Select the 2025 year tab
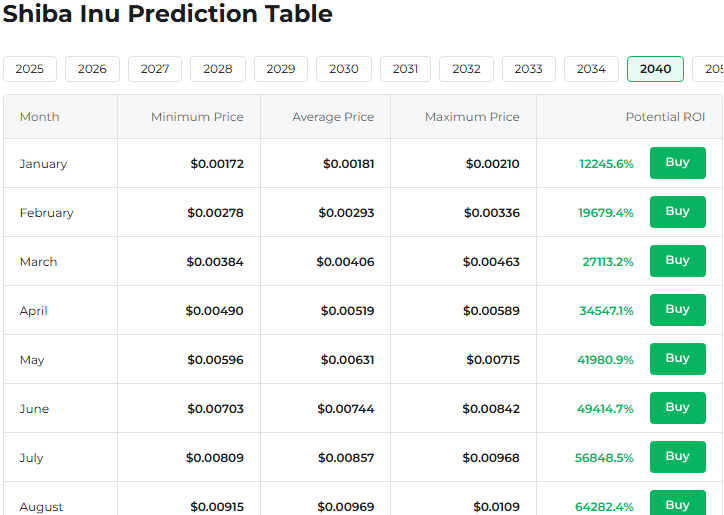This screenshot has width=724, height=515. 30,69
